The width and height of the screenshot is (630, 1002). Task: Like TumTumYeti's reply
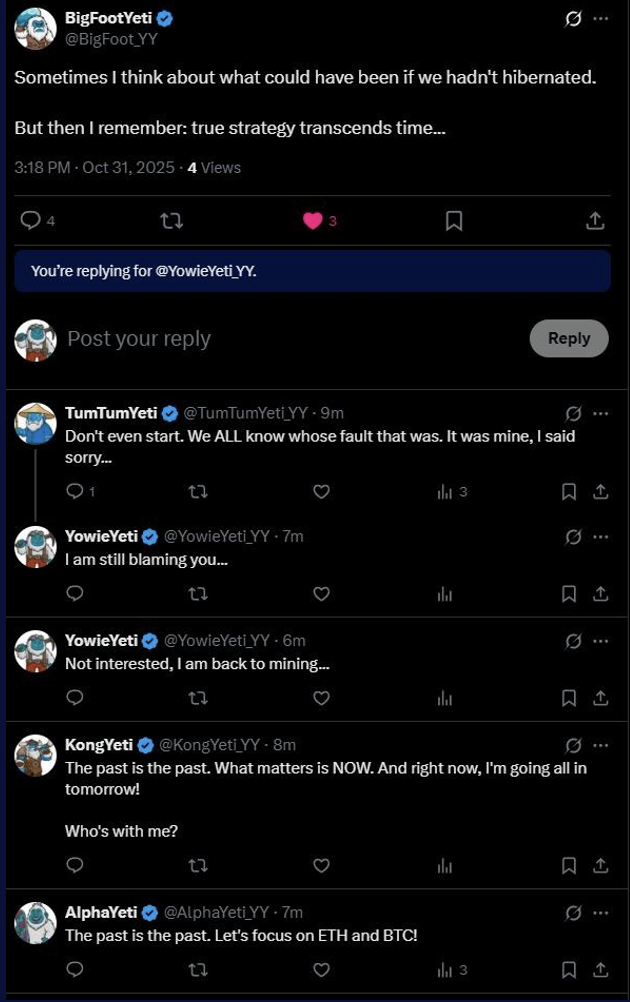click(321, 491)
